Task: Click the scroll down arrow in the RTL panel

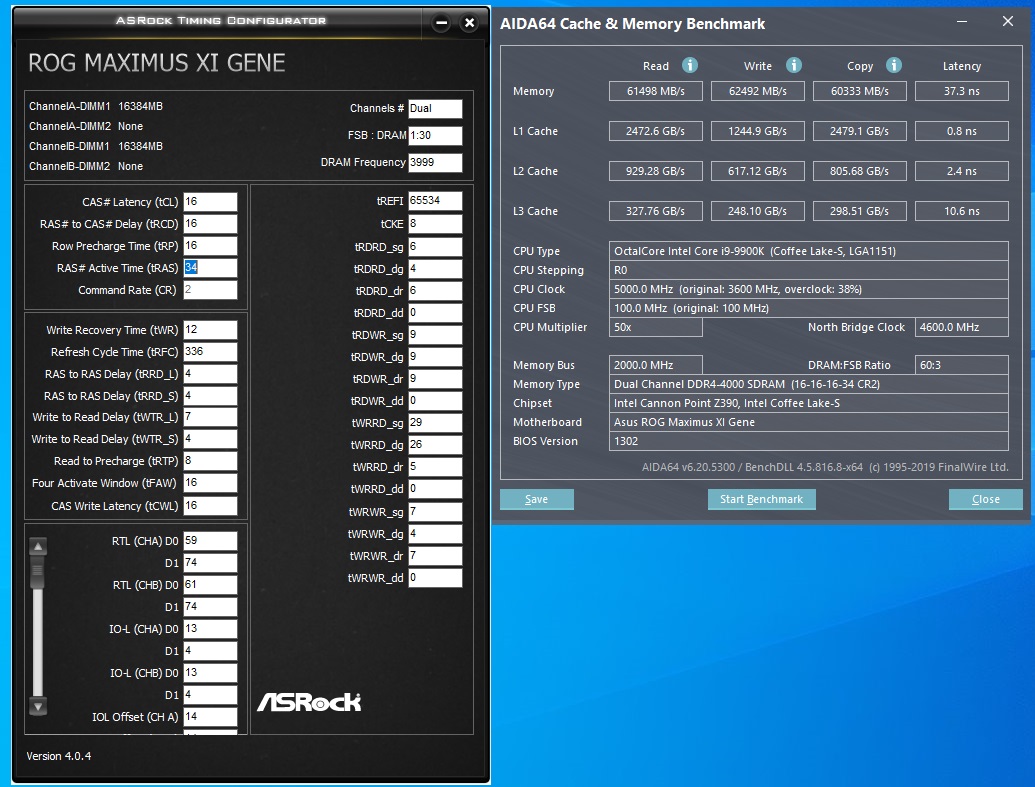Action: click(38, 706)
